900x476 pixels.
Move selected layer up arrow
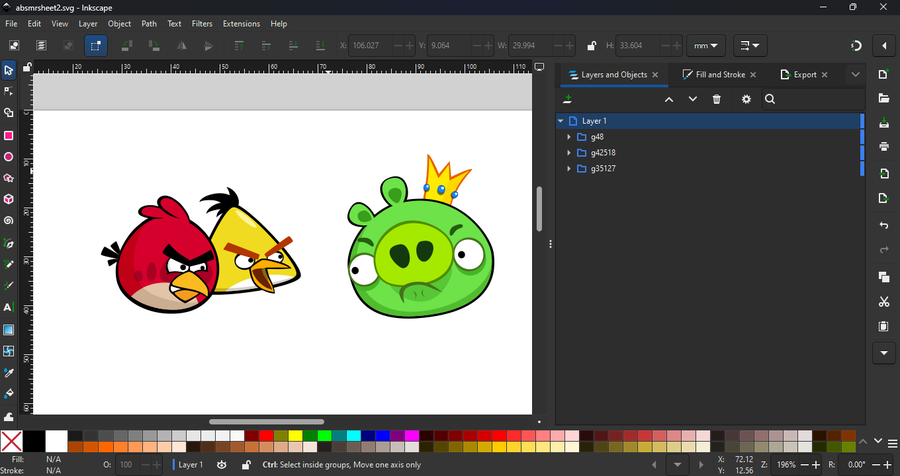point(669,99)
